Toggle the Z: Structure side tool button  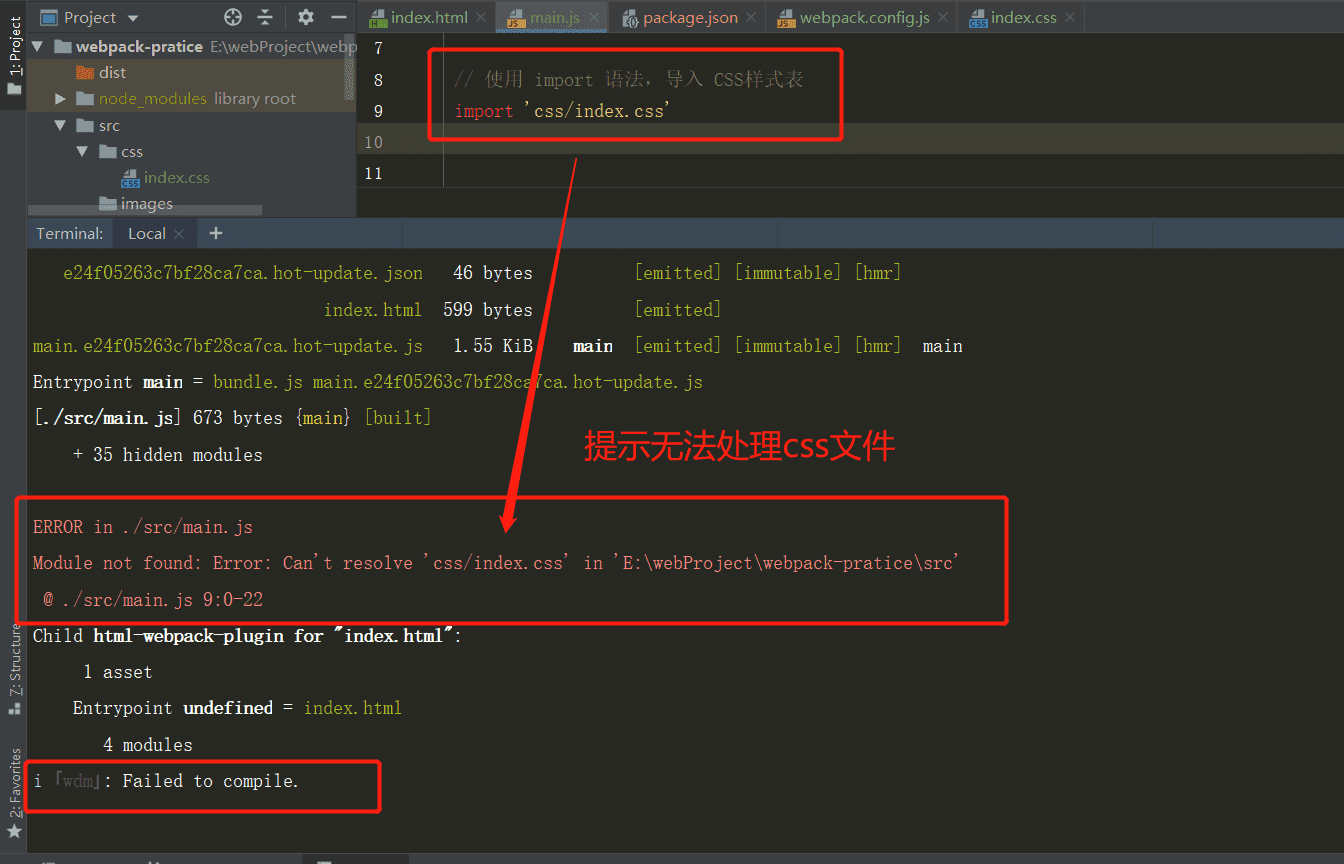click(14, 670)
